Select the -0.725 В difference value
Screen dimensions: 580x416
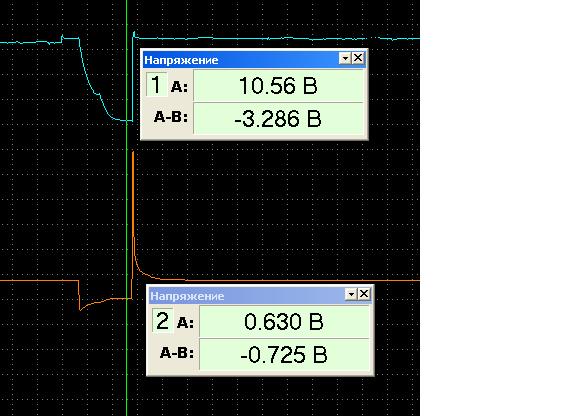click(284, 355)
